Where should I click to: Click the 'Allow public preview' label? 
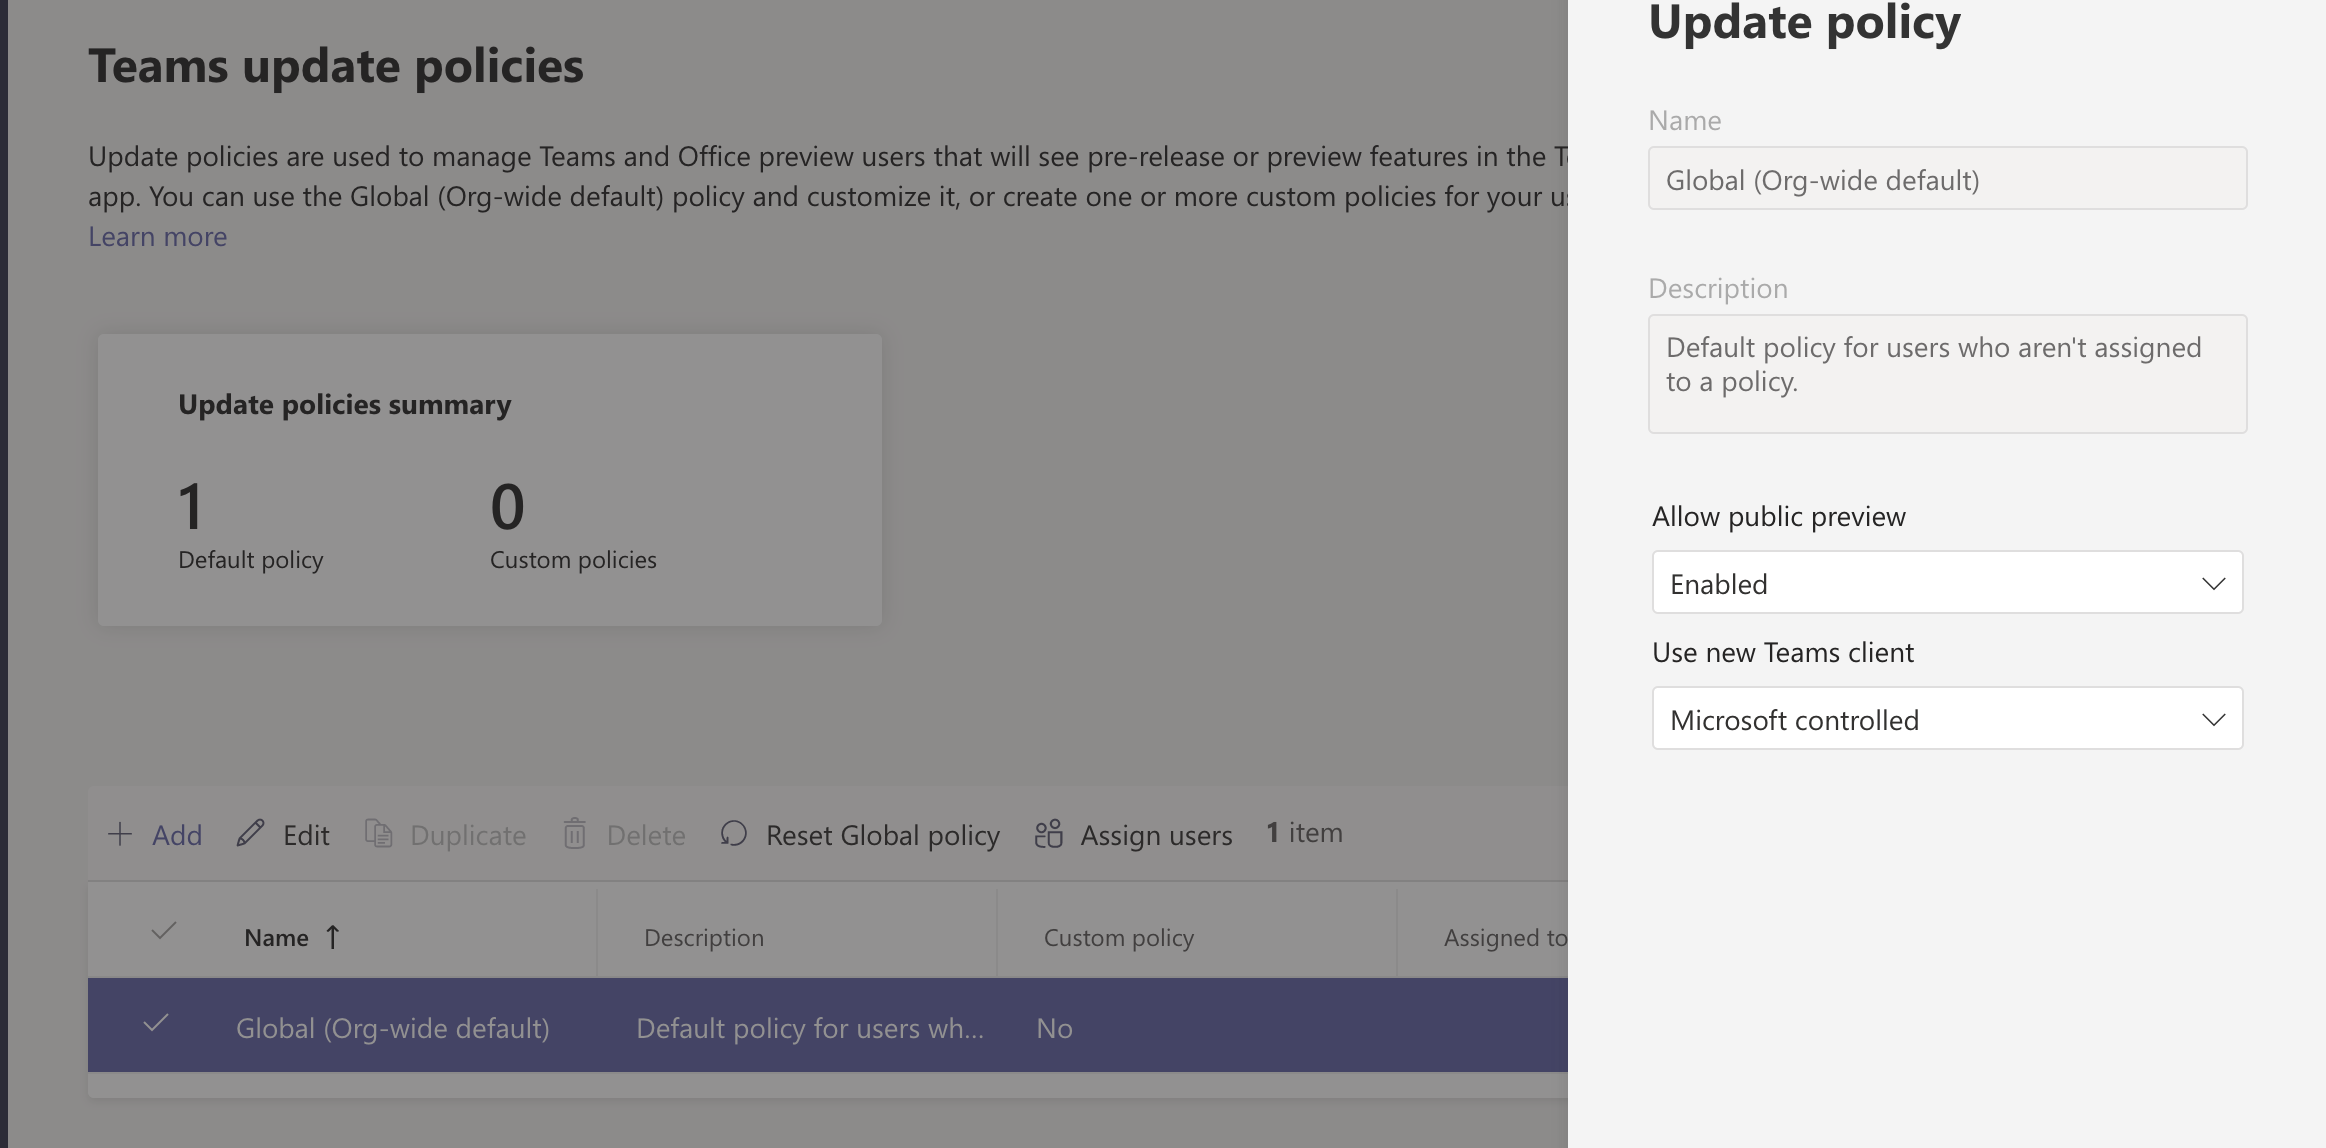(1779, 517)
